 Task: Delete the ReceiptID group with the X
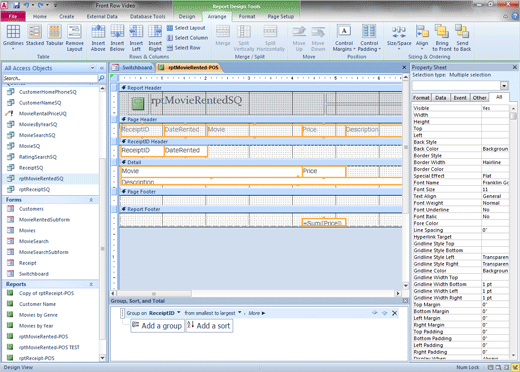[394, 313]
